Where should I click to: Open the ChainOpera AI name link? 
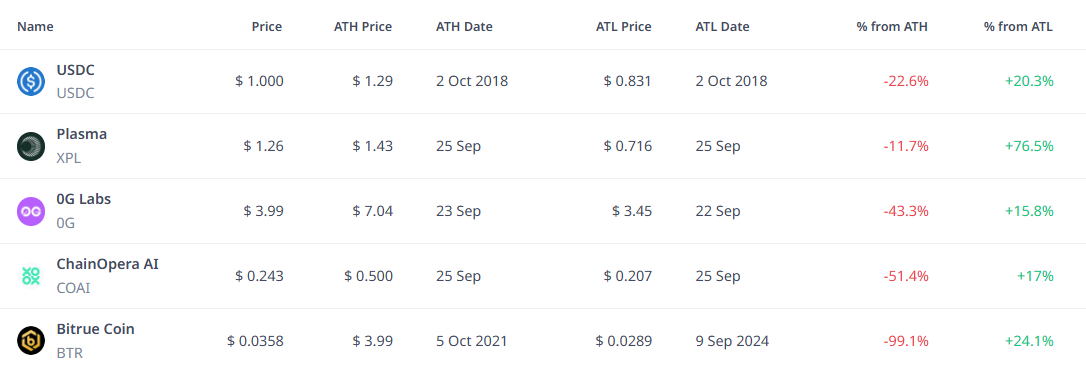(x=107, y=264)
